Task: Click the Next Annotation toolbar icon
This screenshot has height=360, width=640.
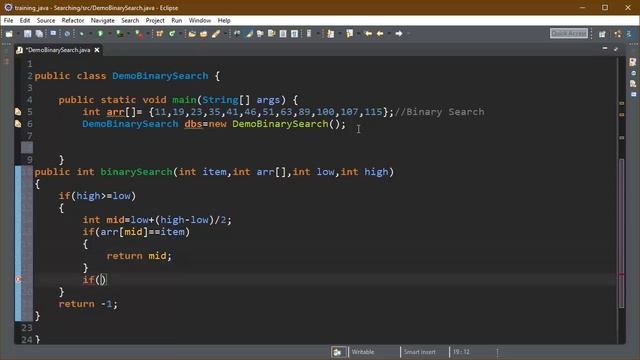Action: pyautogui.click(x=330, y=34)
